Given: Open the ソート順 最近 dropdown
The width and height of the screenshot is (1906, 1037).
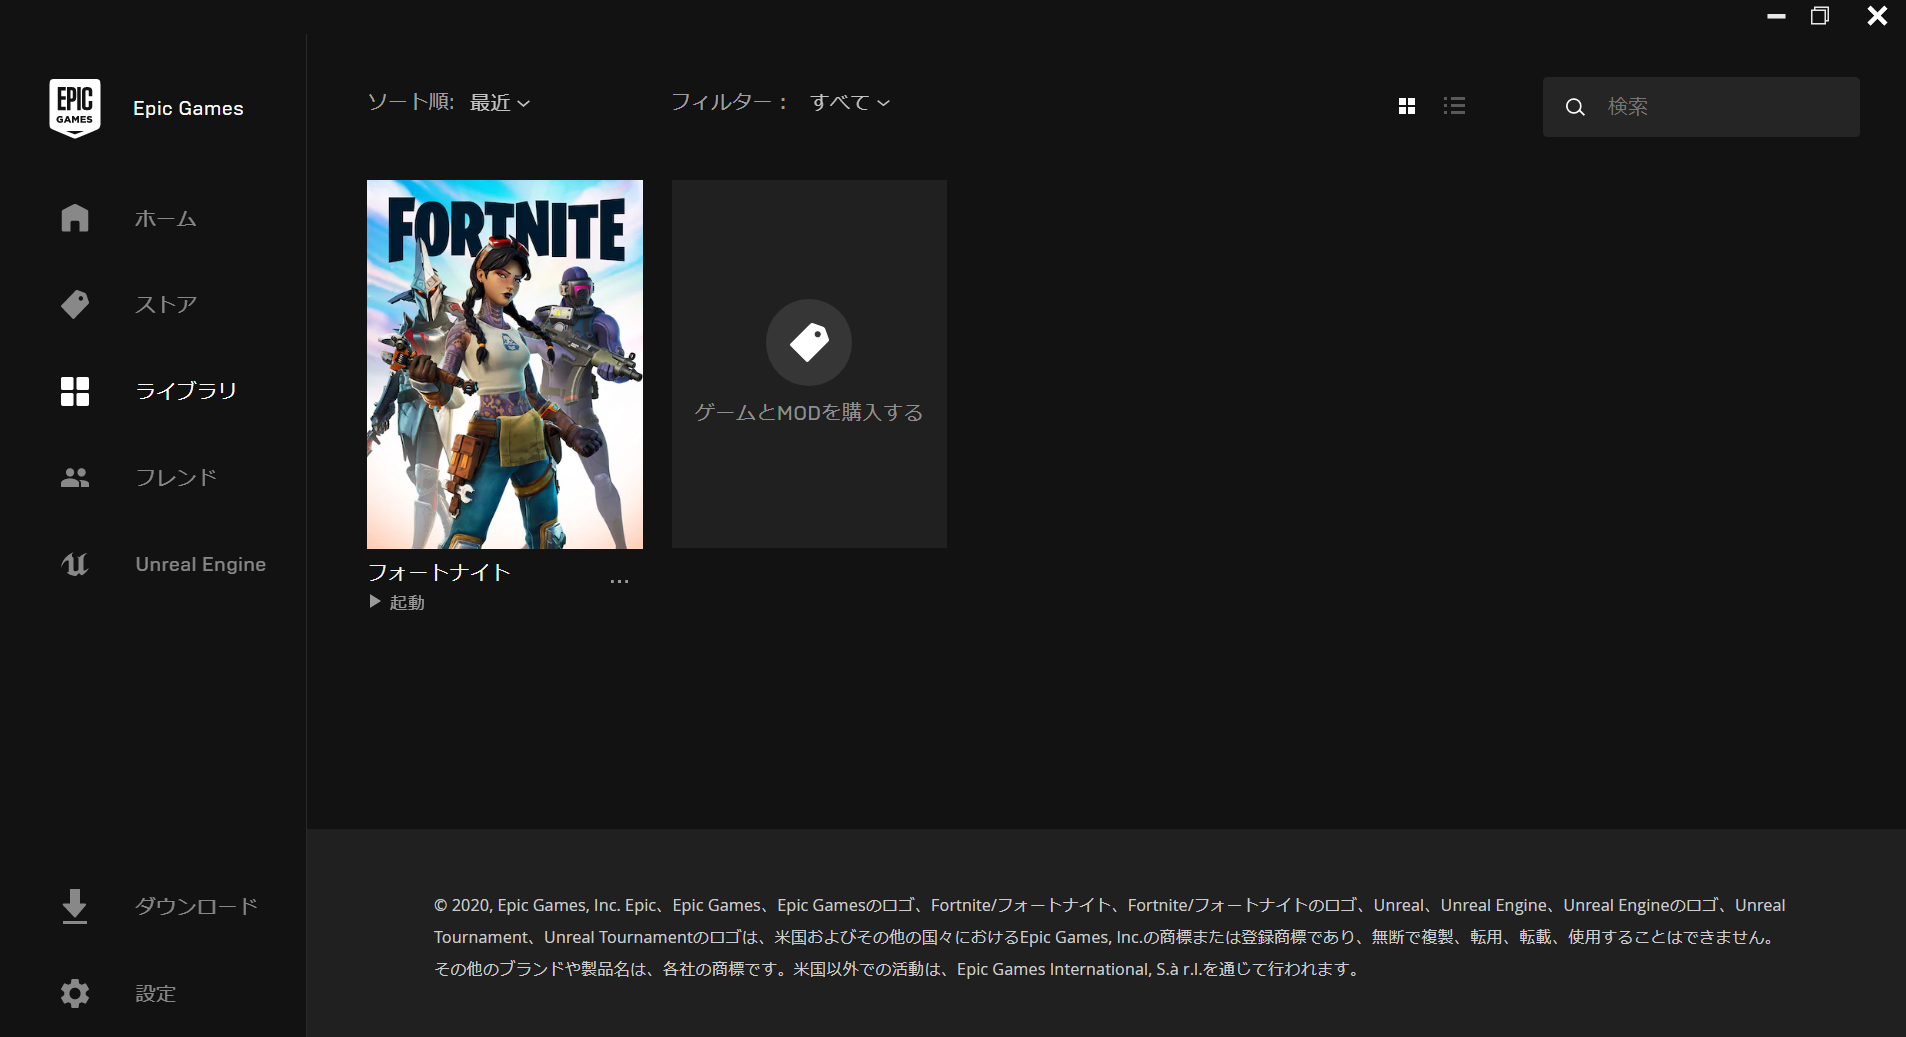Looking at the screenshot, I should (500, 103).
